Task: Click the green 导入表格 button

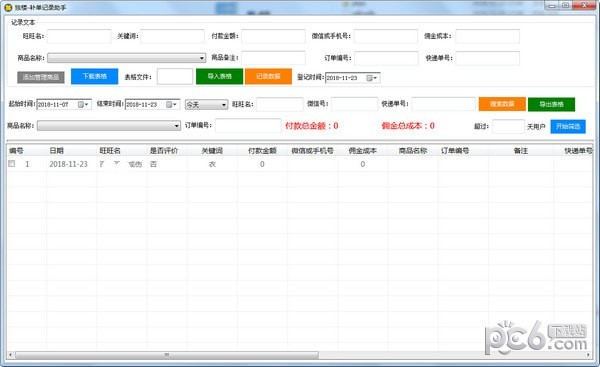Action: 219,77
